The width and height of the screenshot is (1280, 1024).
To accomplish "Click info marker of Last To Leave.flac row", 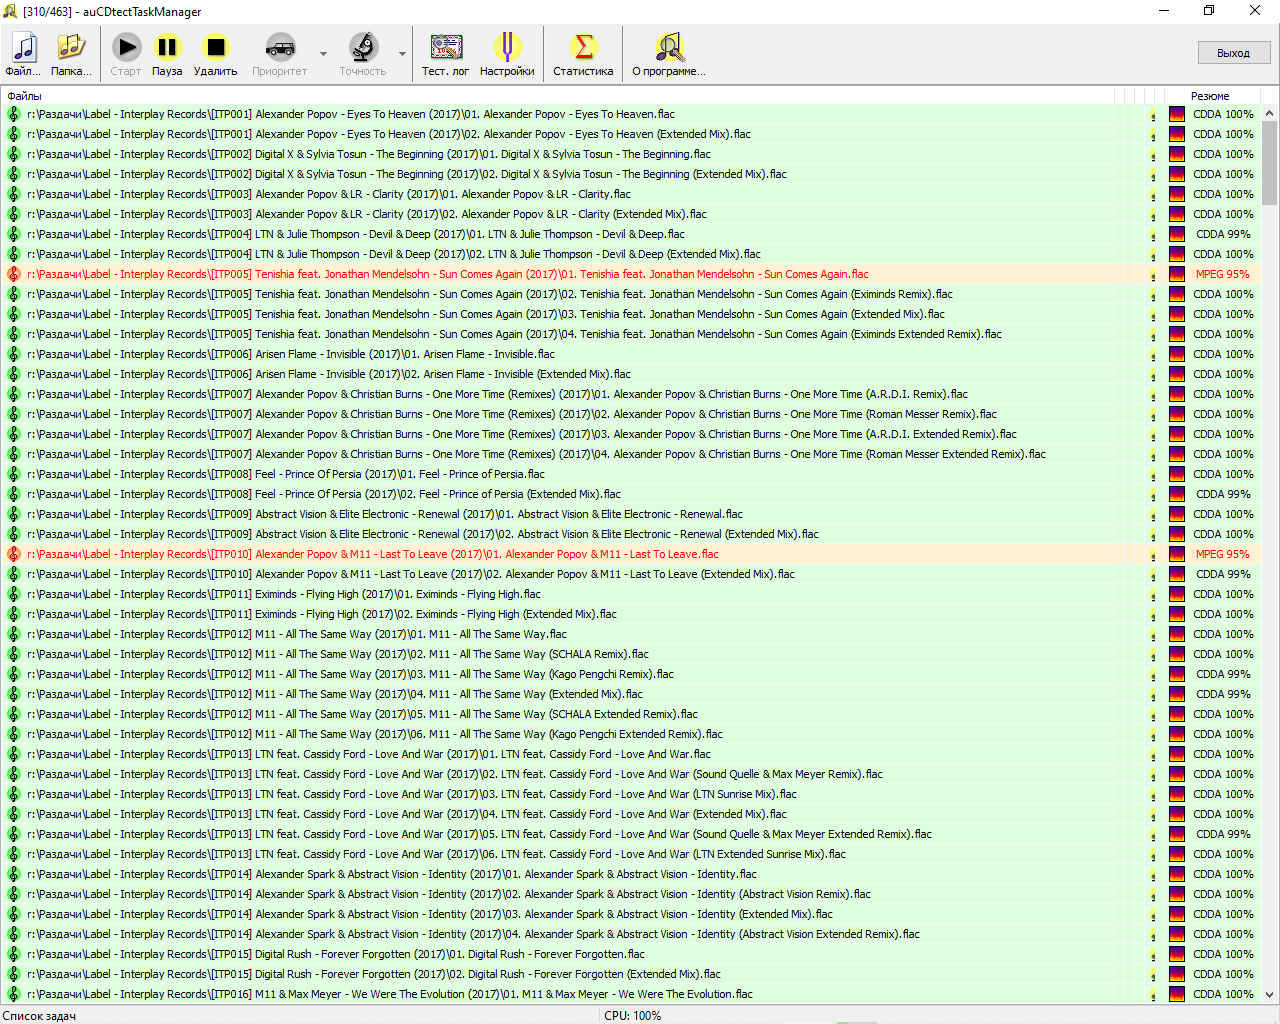I will click(1153, 555).
